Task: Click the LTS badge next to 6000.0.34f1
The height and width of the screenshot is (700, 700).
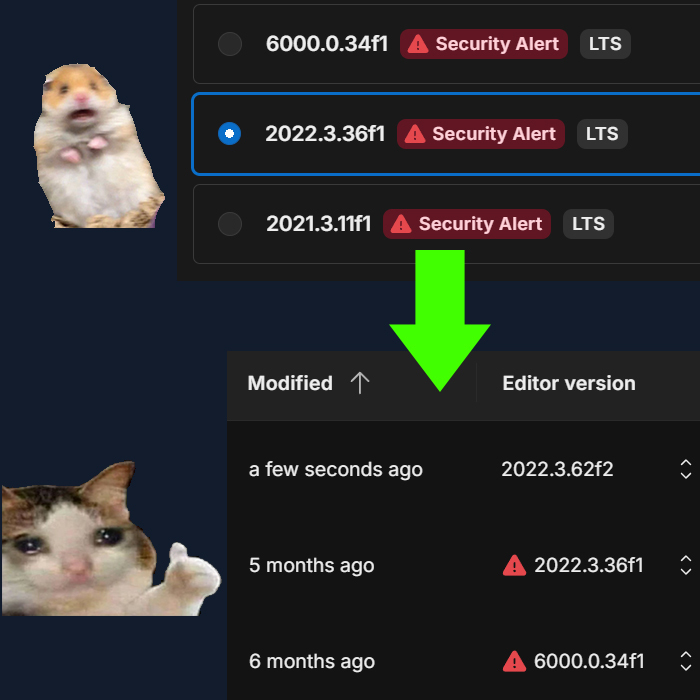Action: pos(605,44)
